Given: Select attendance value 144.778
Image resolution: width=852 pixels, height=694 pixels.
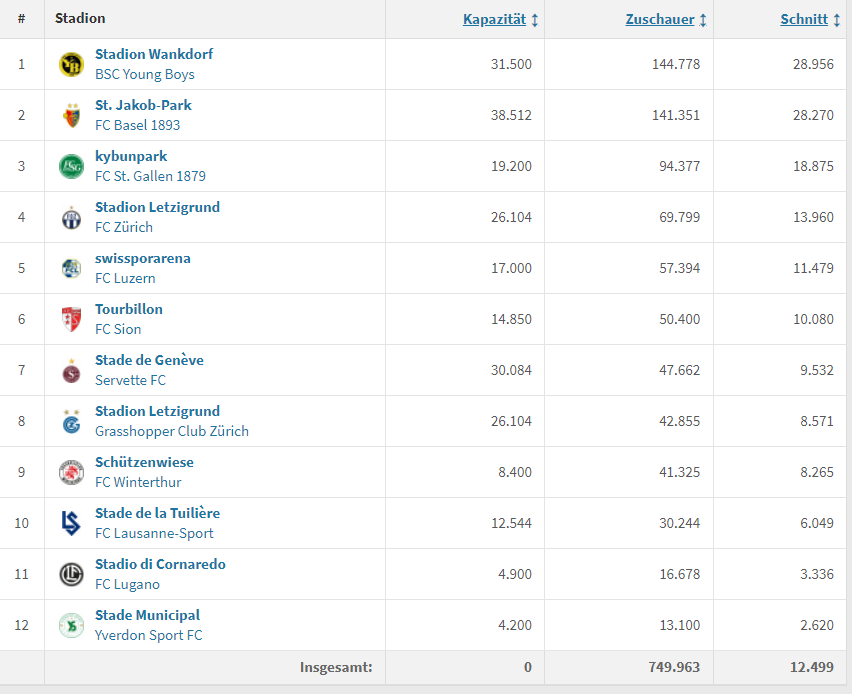Looking at the screenshot, I should (676, 64).
